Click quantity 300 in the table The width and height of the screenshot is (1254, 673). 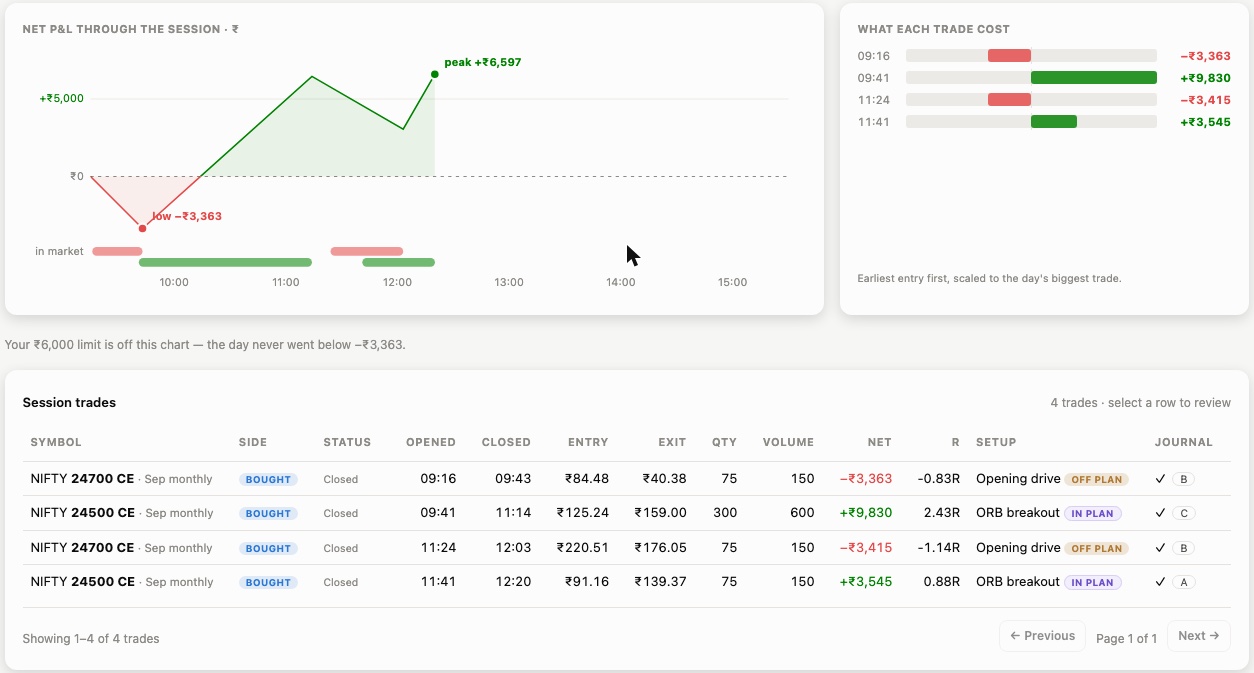(725, 513)
